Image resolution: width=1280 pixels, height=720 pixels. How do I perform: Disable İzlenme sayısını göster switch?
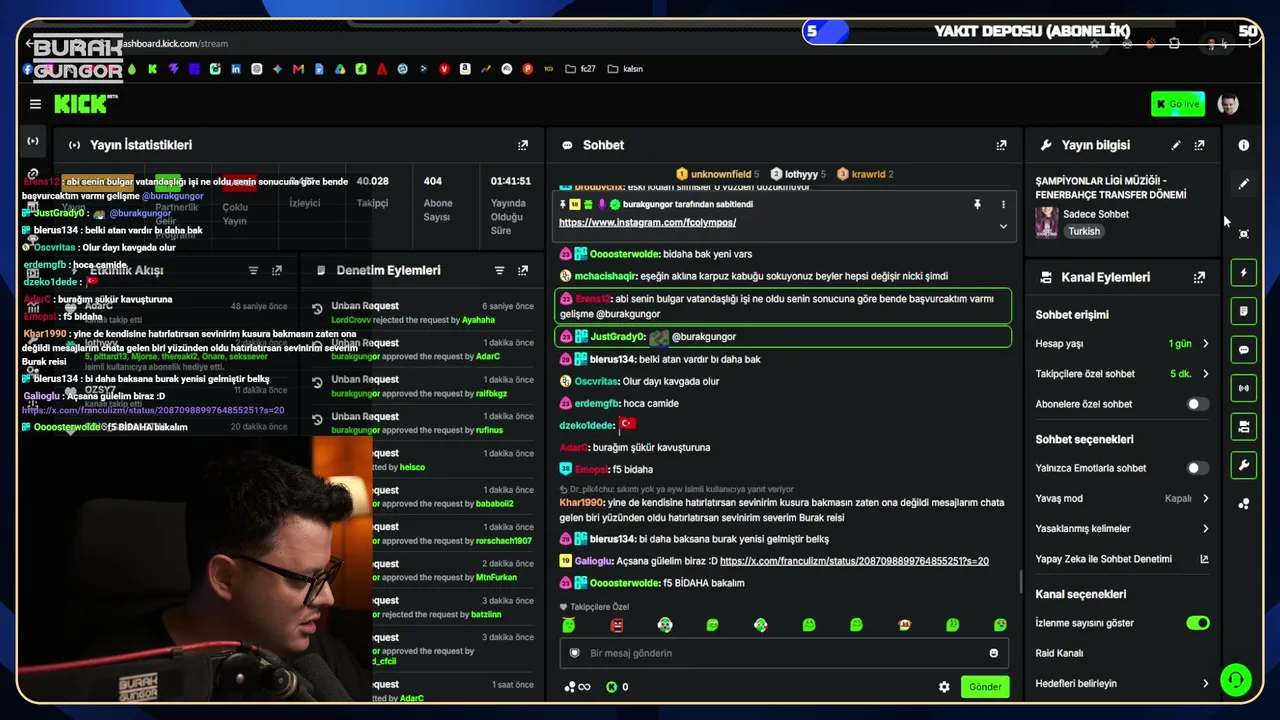[1197, 623]
